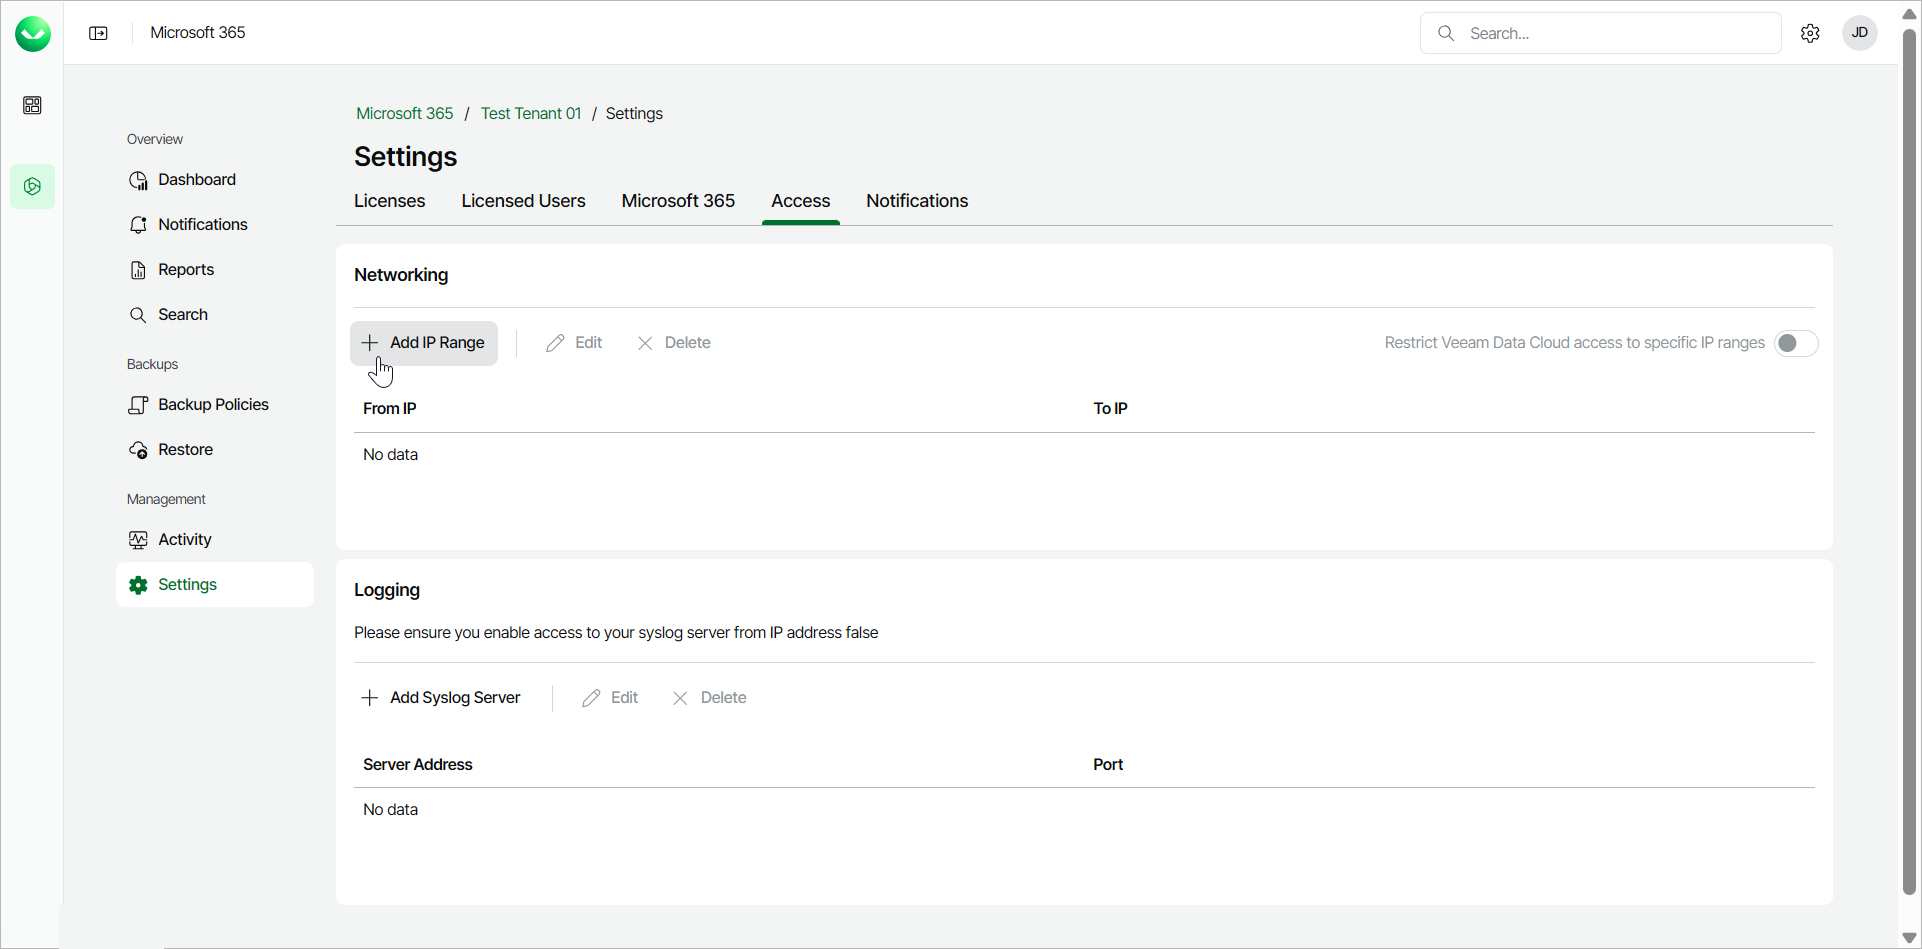Image resolution: width=1922 pixels, height=949 pixels.
Task: Open the settings gear icon in header
Action: click(x=1810, y=33)
